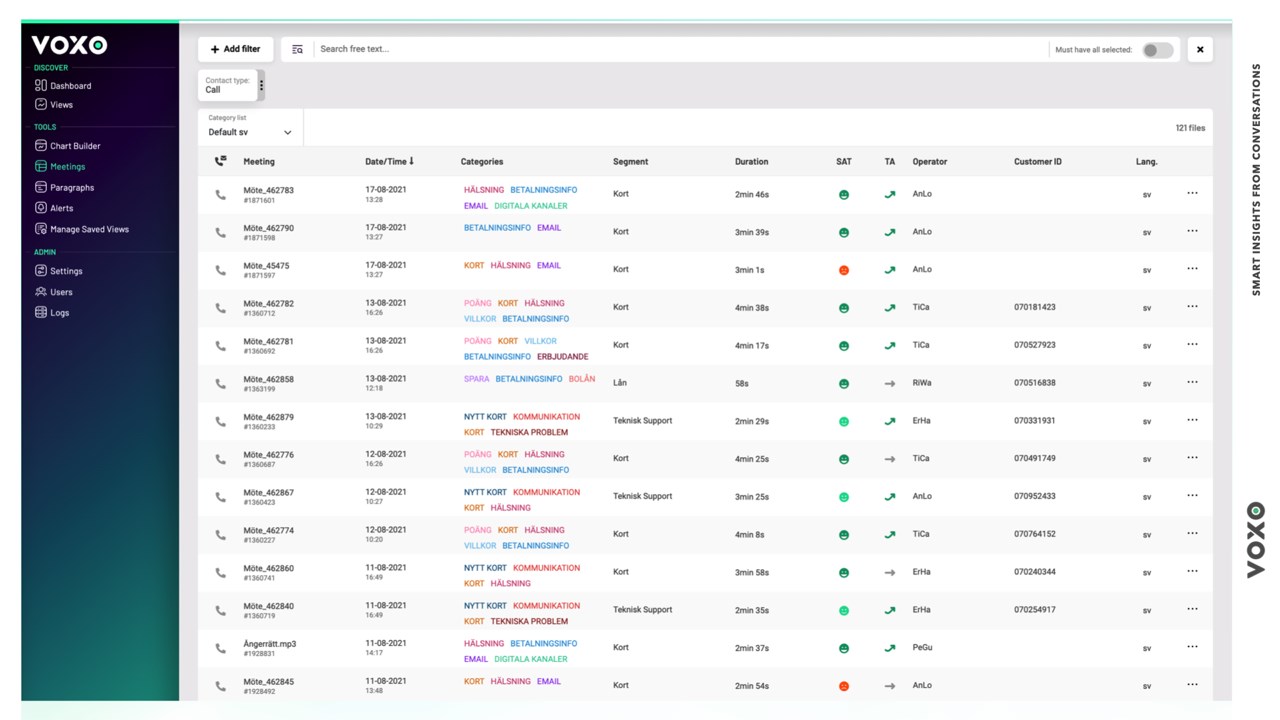The height and width of the screenshot is (720, 1280).
Task: Click the HÄLSNING category tag on Möte_462783
Action: pos(484,190)
